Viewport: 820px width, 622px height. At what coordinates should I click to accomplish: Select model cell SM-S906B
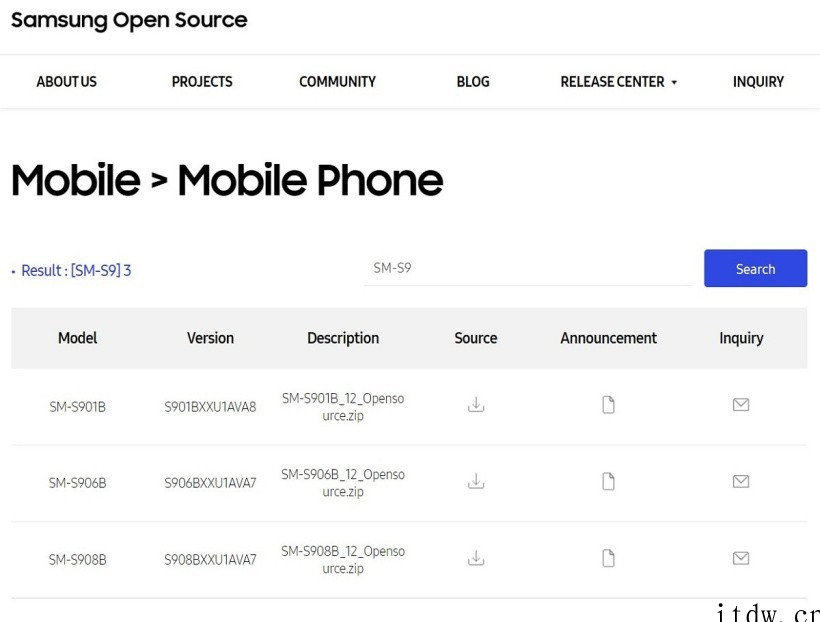[x=77, y=483]
